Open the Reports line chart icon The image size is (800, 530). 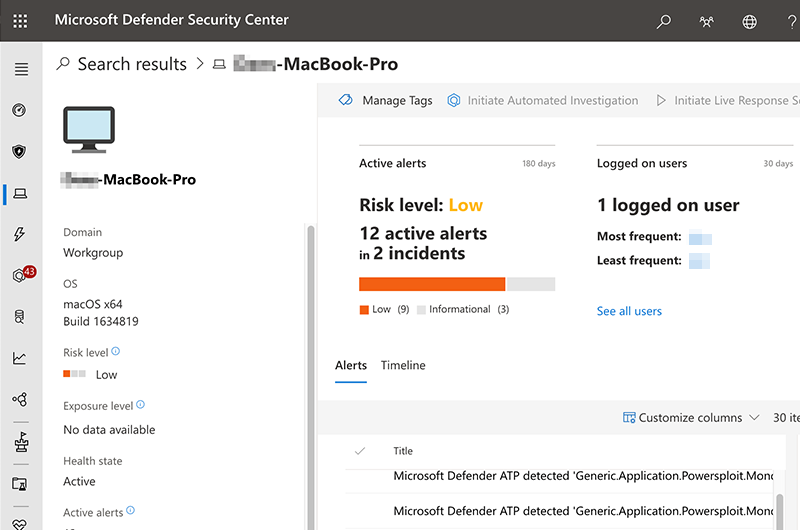tap(19, 358)
